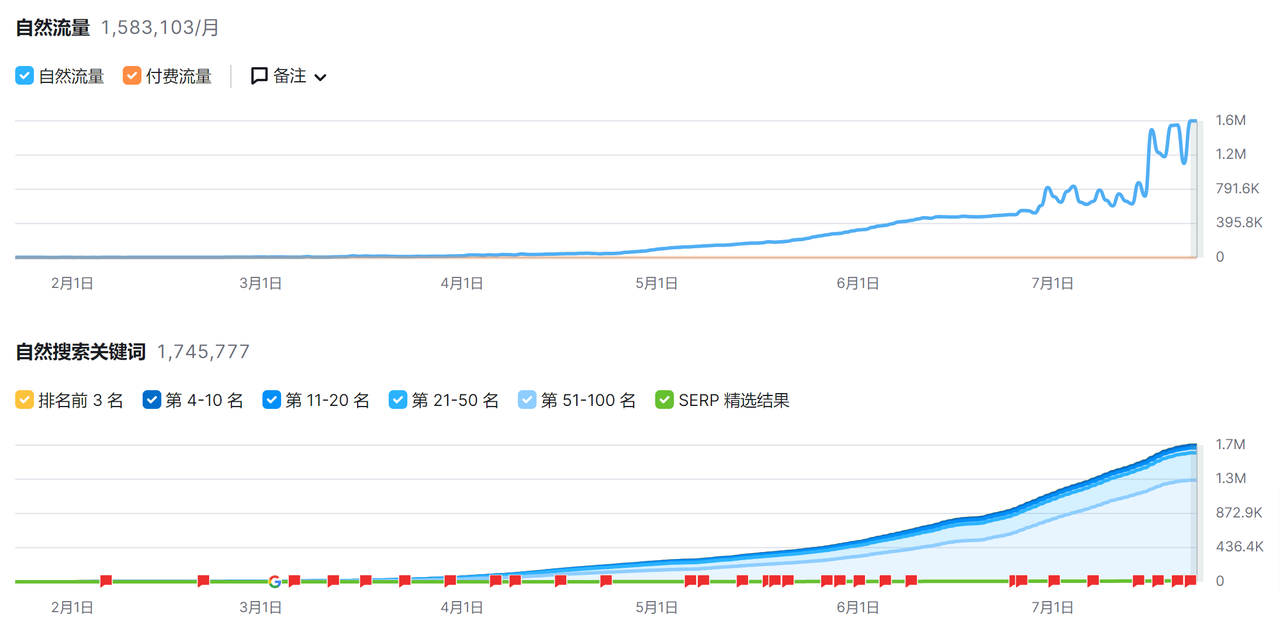Open red flag immediately left of Google marker

click(x=203, y=581)
